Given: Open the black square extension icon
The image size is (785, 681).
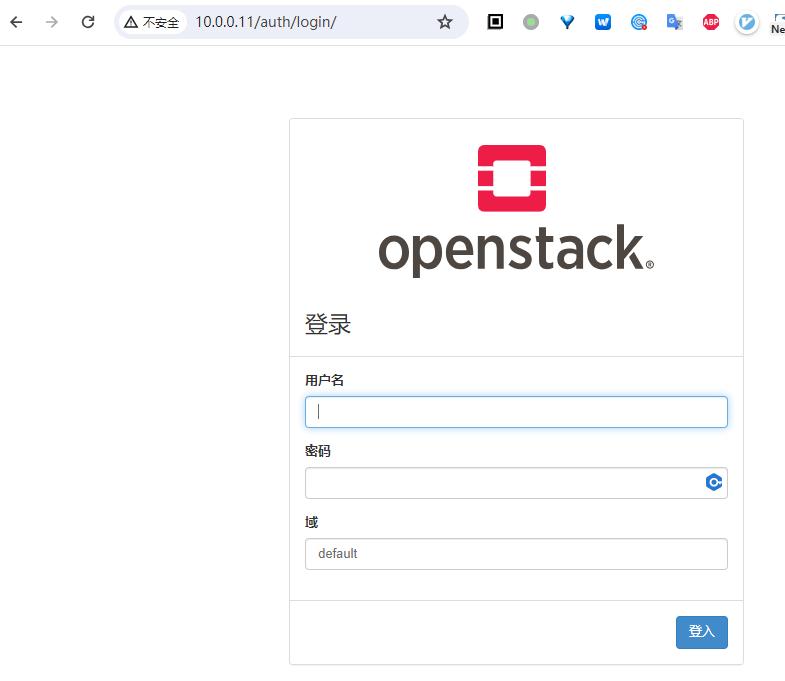Looking at the screenshot, I should (x=495, y=22).
